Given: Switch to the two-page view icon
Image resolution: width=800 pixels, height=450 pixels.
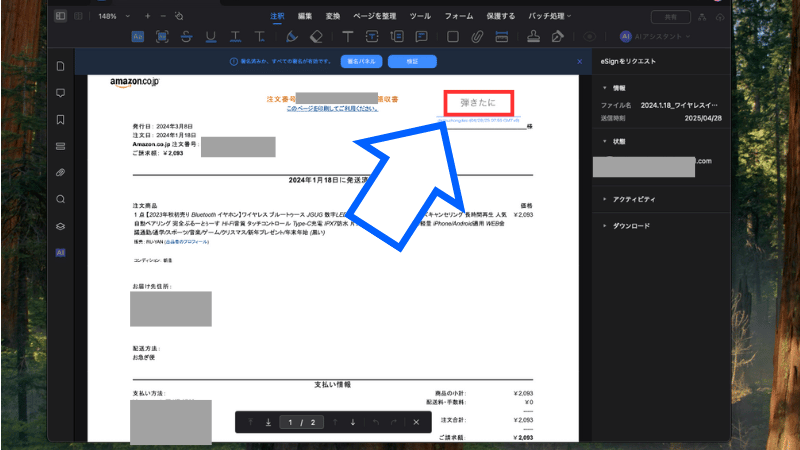Looking at the screenshot, I should [78, 16].
